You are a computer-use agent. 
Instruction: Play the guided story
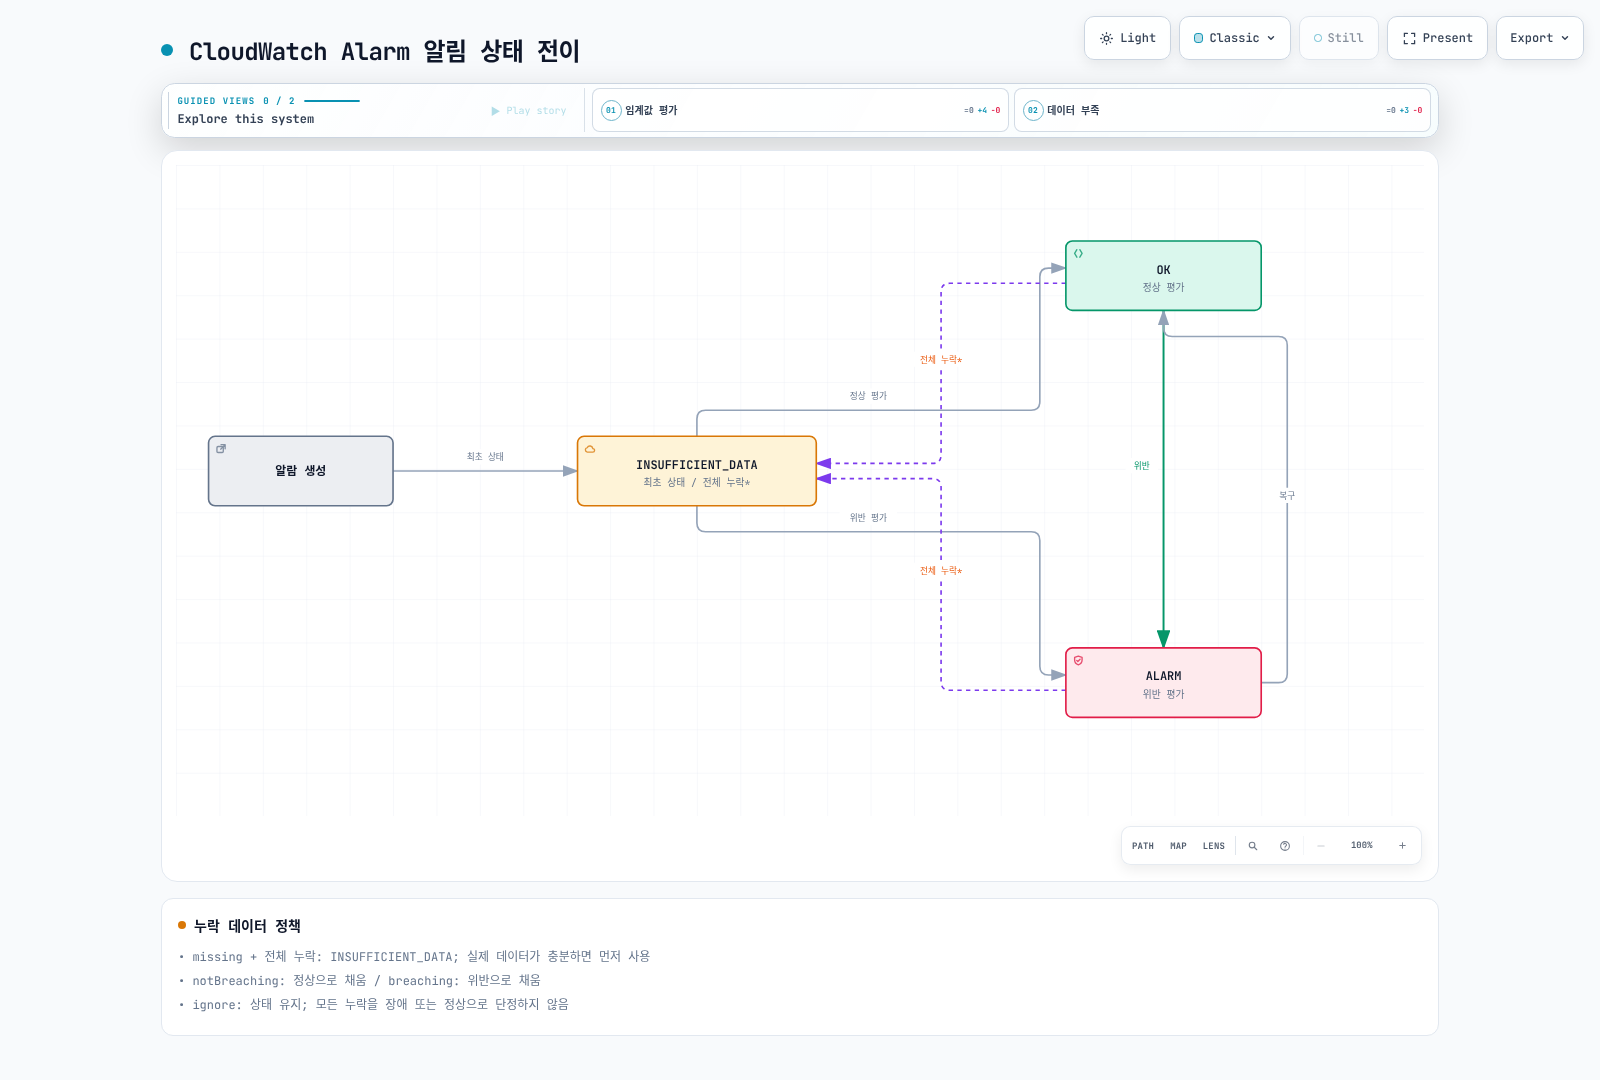click(x=528, y=111)
